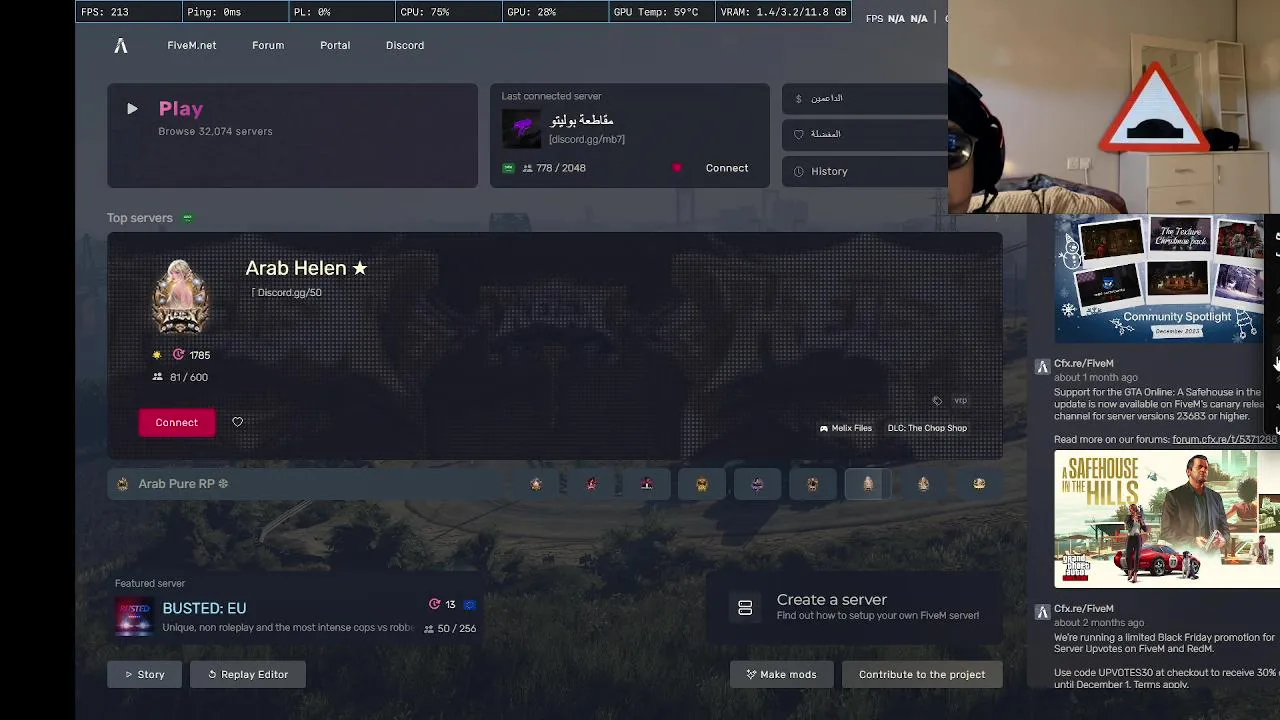This screenshot has height=720, width=1280.
Task: Open the History tab
Action: pyautogui.click(x=865, y=171)
